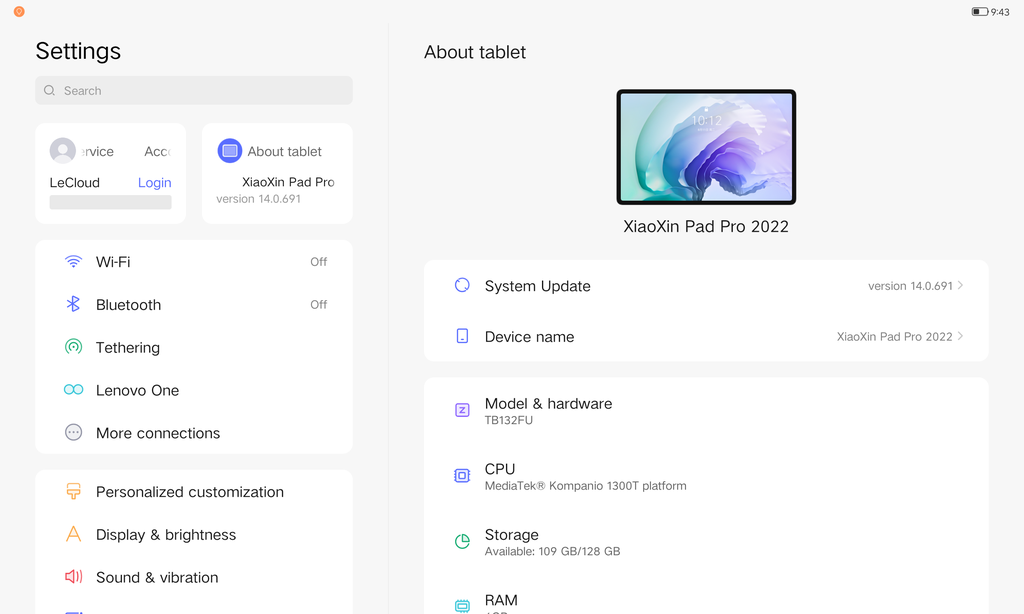Open Sound & vibration settings
1024x614 pixels.
194,577
